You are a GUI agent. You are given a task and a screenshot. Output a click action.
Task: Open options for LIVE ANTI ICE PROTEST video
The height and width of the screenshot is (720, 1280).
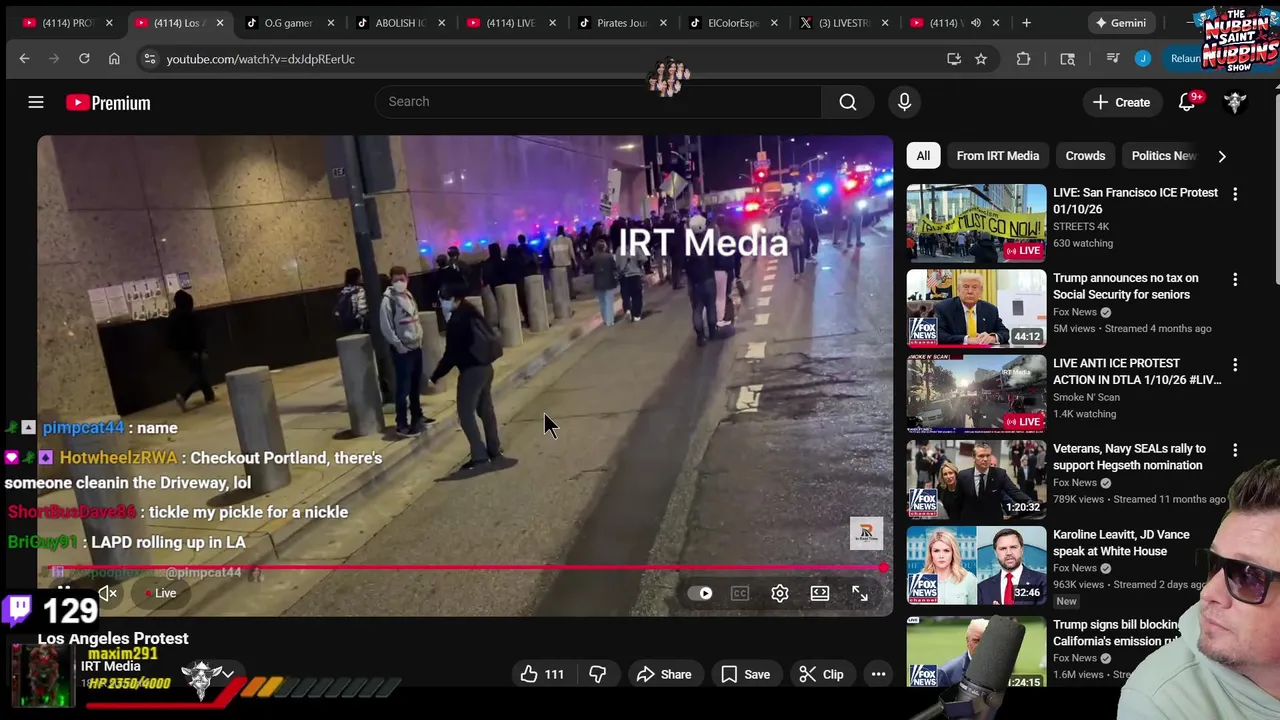pos(1235,365)
